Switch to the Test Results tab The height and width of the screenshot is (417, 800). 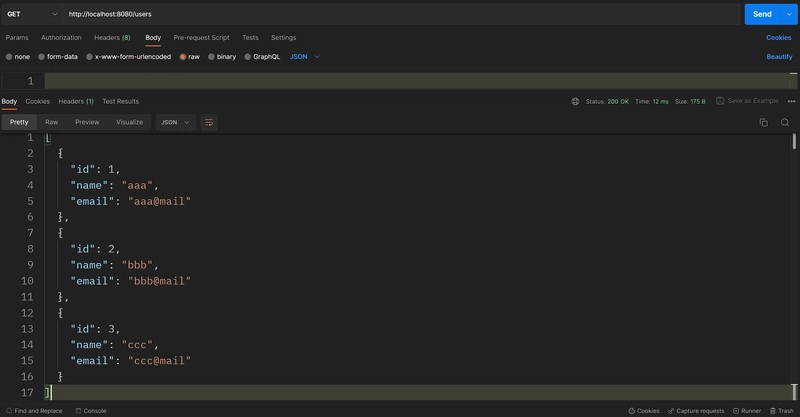click(120, 102)
